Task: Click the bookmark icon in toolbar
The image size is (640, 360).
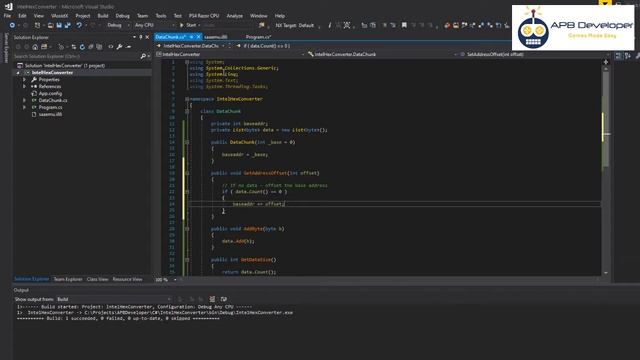Action: [x=404, y=25]
